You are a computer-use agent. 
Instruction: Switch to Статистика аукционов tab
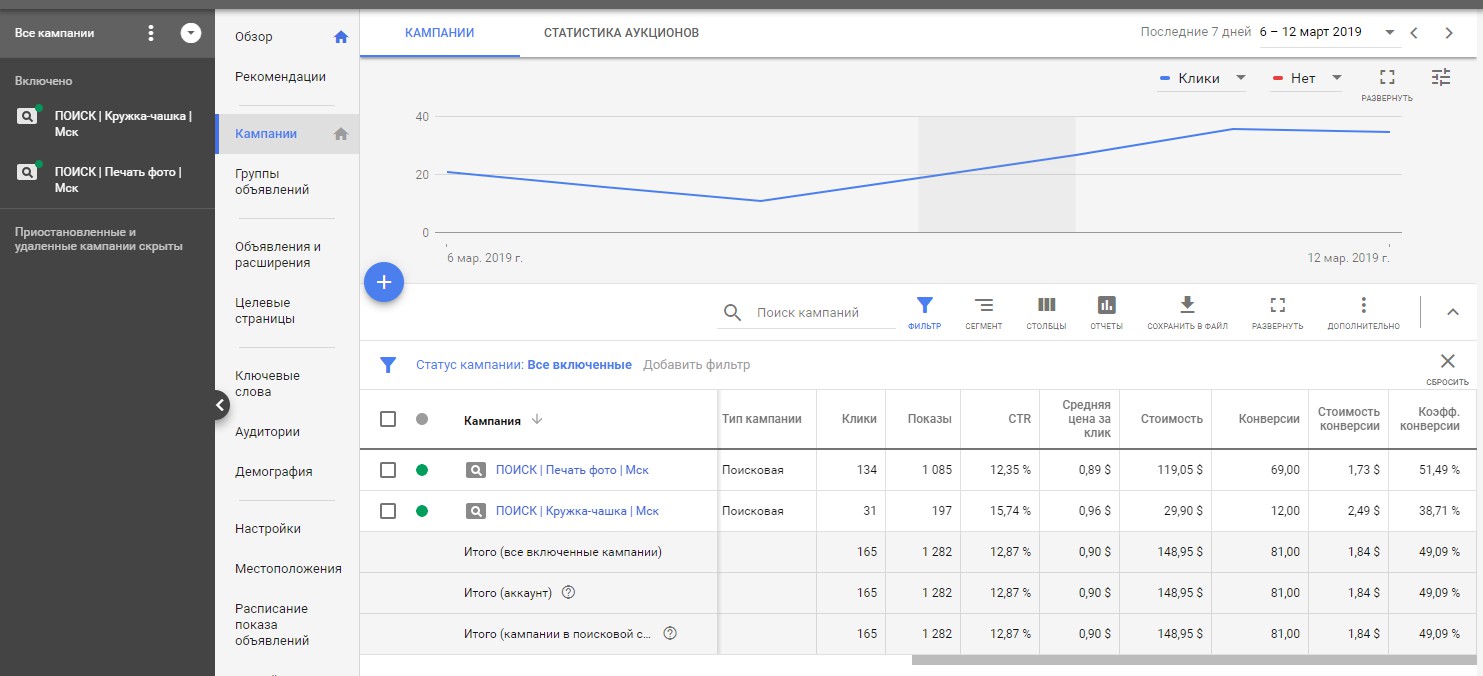pyautogui.click(x=621, y=33)
